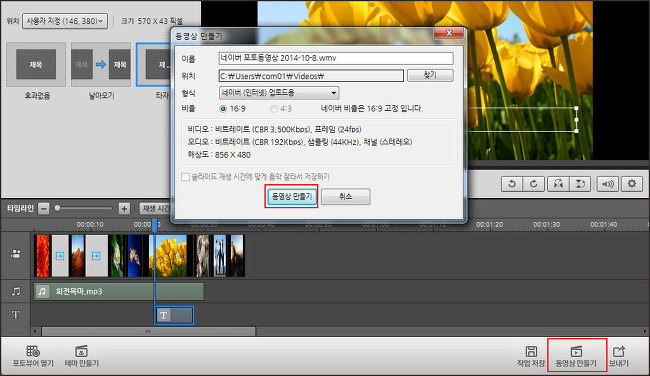The image size is (650, 376).
Task: Click 테마 만들기 in the bottom bar
Action: pyautogui.click(x=82, y=356)
